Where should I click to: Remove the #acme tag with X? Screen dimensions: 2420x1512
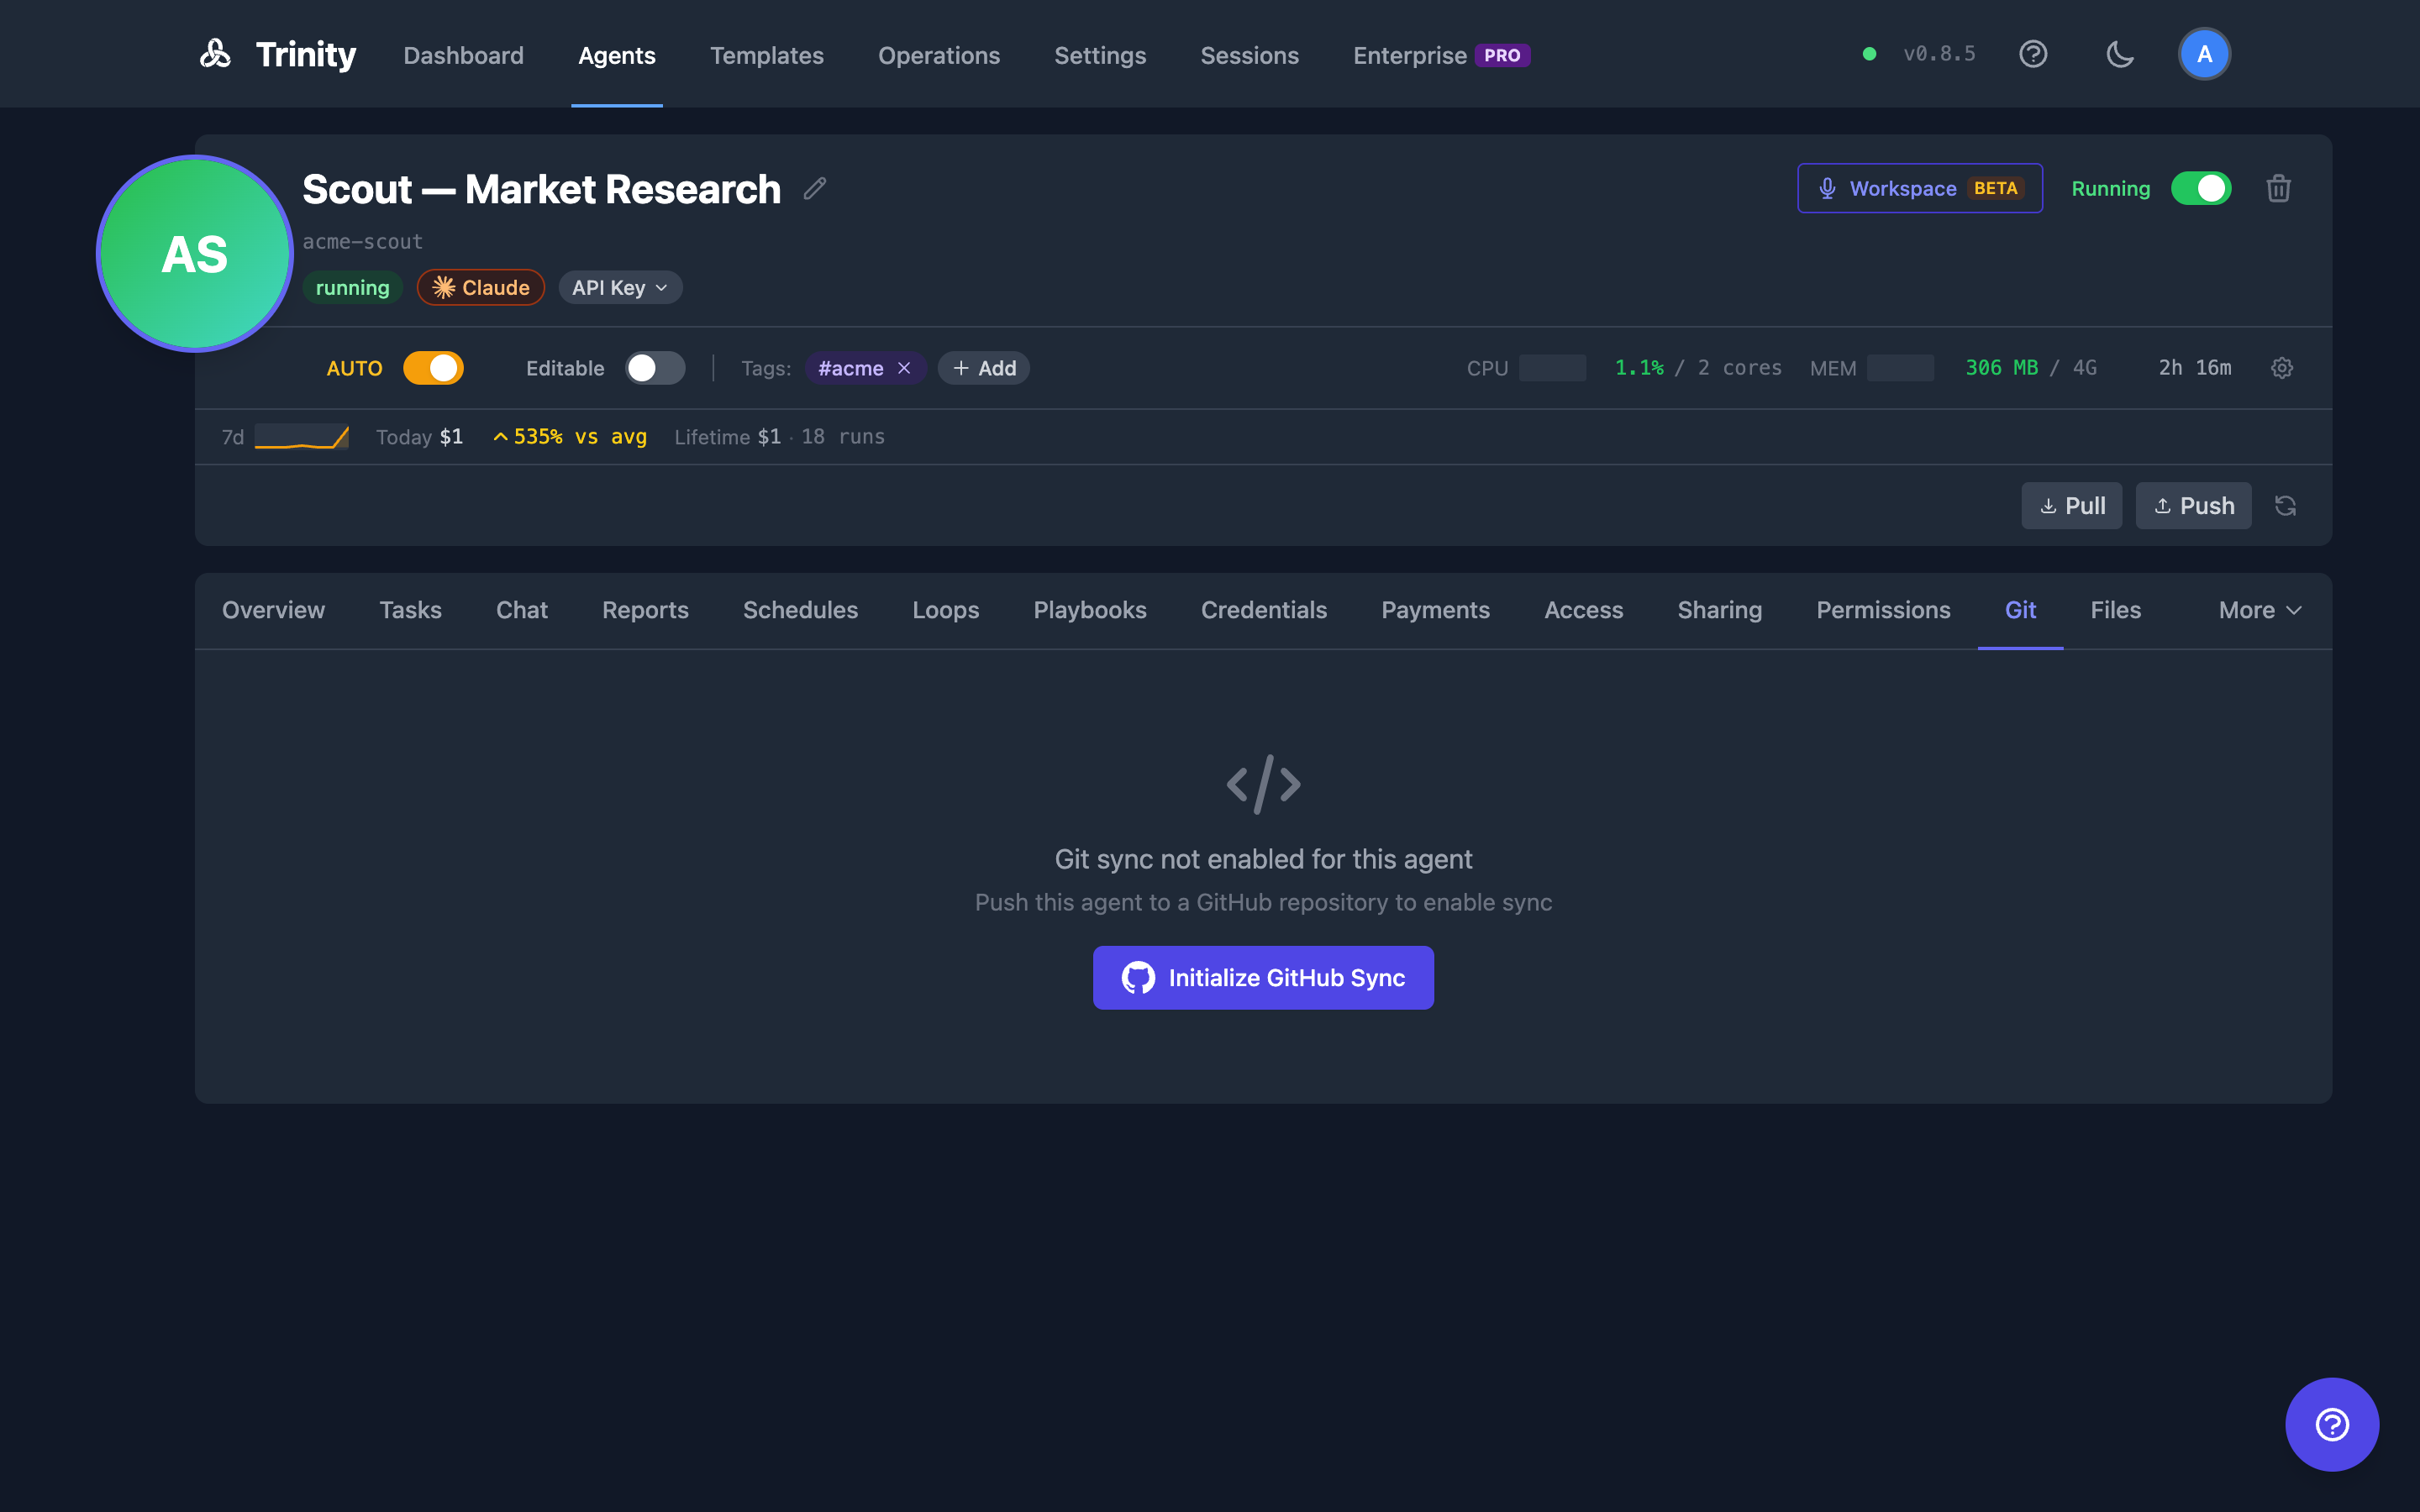(904, 368)
